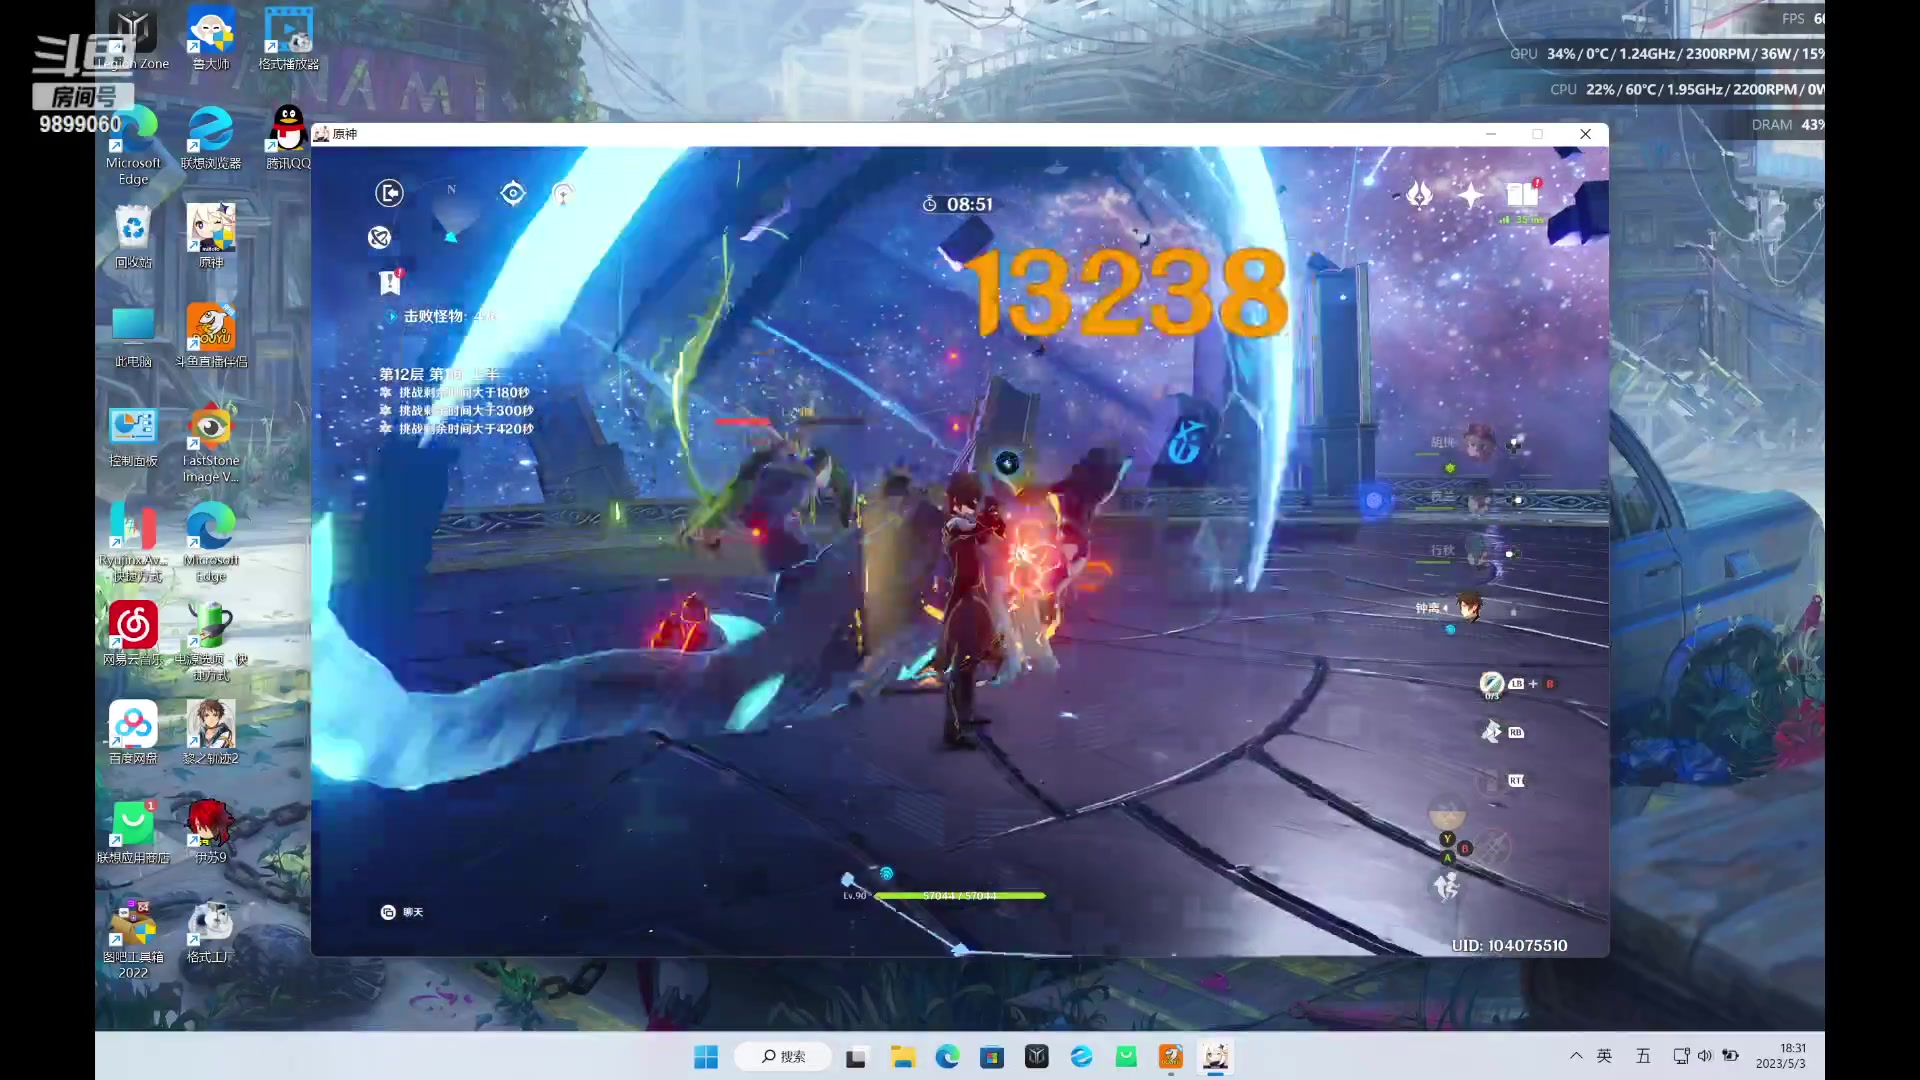Click the taskbar 搜索 search box
1920x1080 pixels.
click(x=783, y=1057)
